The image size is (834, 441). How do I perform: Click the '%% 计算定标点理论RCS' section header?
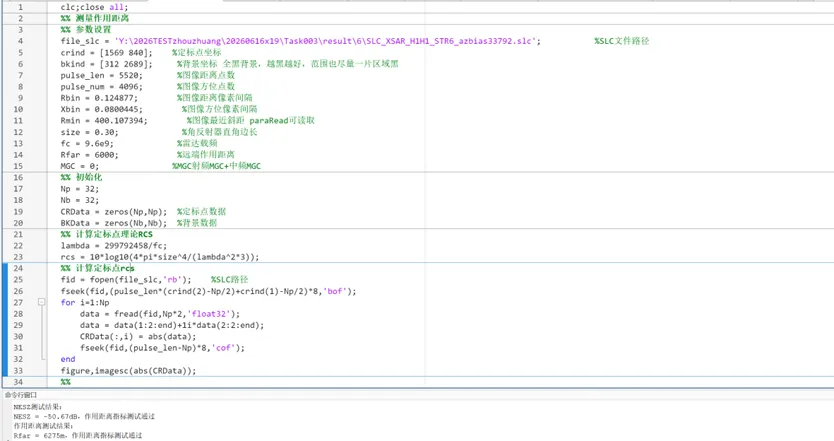pyautogui.click(x=106, y=234)
